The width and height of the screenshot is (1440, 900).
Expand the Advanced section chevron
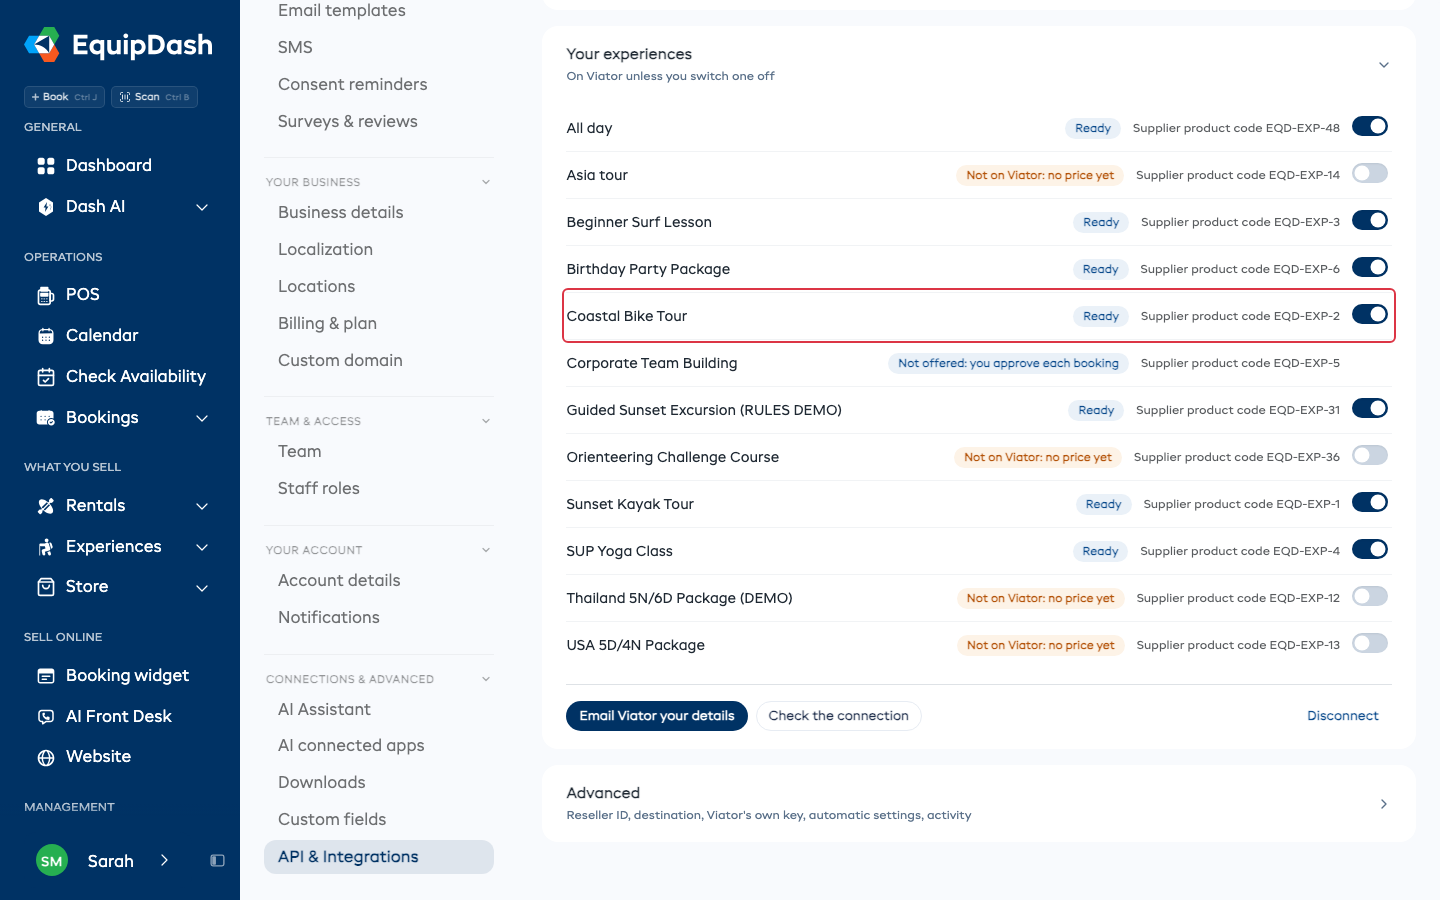click(x=1384, y=804)
